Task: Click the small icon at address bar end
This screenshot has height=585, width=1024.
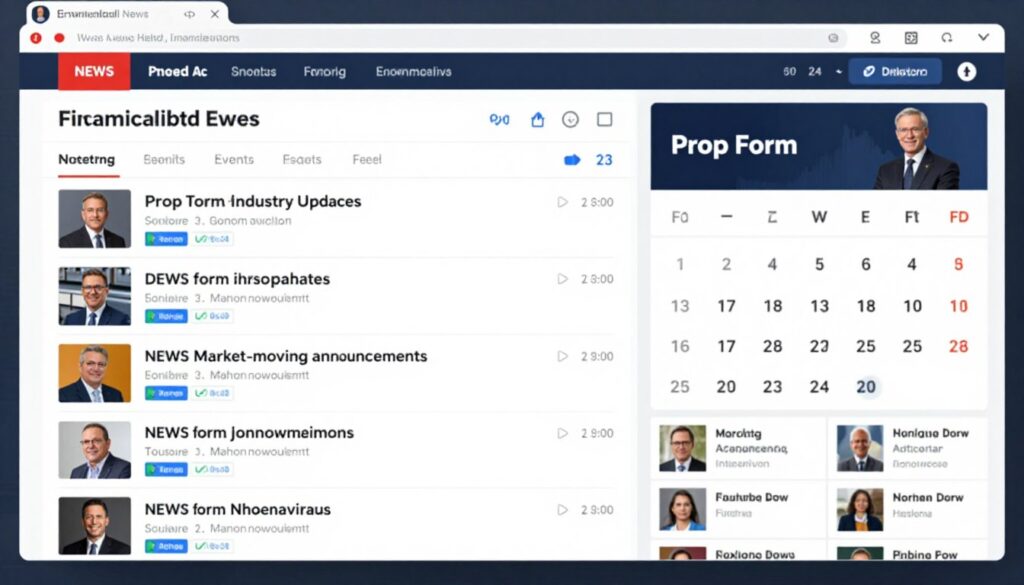Action: 833,38
